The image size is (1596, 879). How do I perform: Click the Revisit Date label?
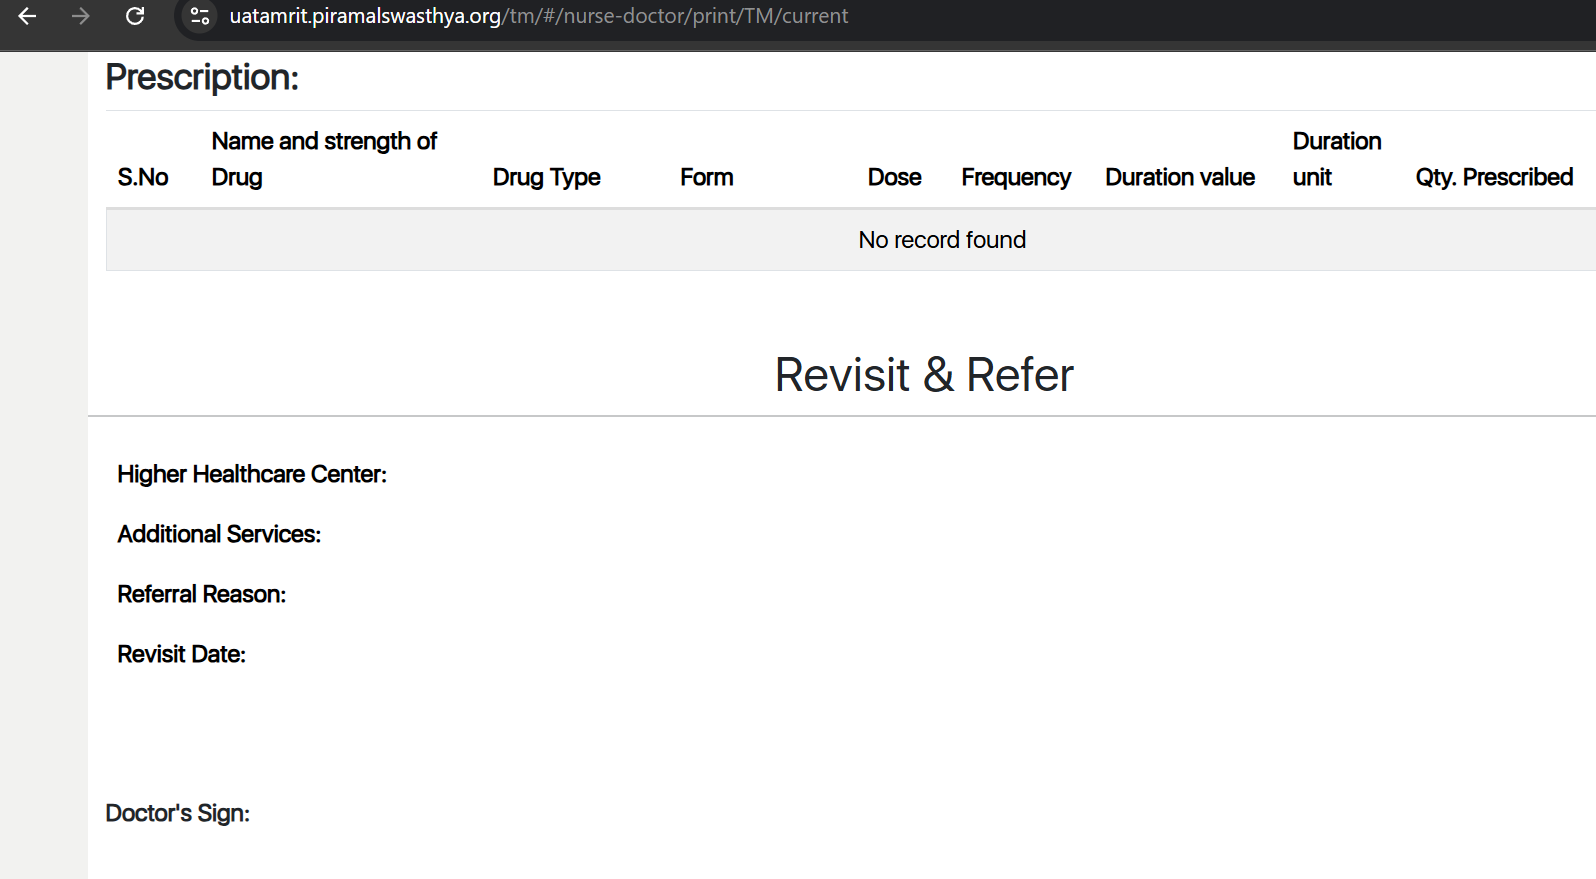pyautogui.click(x=182, y=654)
